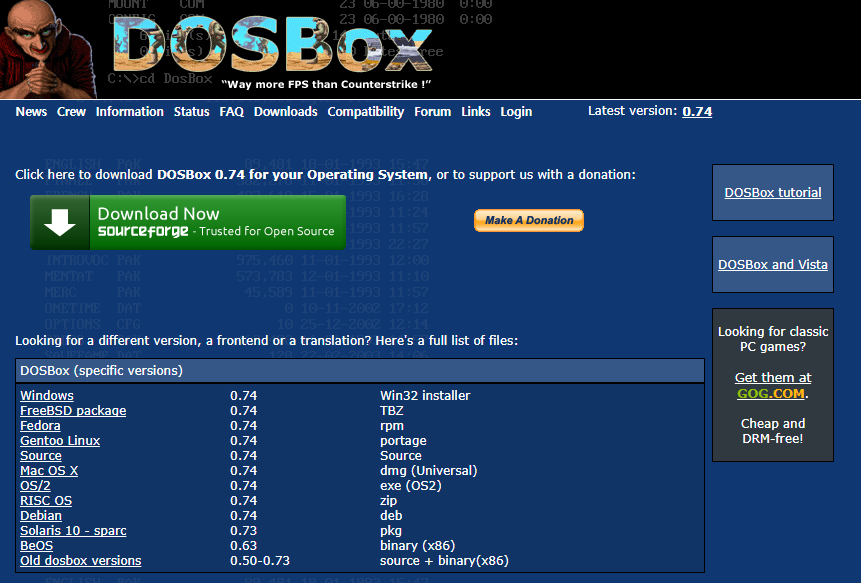Click the 0.63 version cell
Screen dimensions: 861x583
(x=243, y=546)
